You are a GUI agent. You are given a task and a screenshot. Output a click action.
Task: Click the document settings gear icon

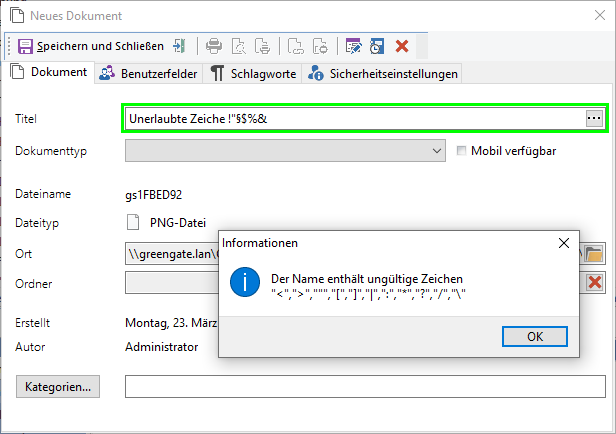click(x=320, y=46)
